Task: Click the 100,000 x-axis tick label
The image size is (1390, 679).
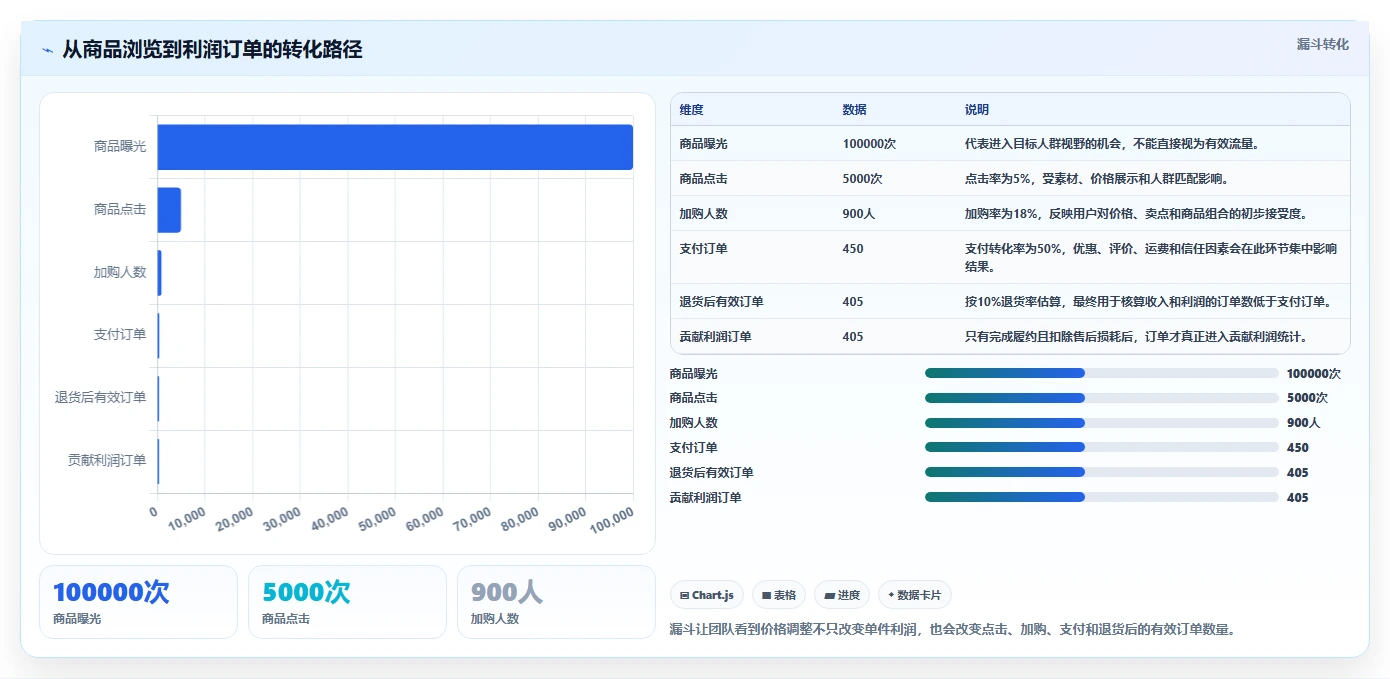Action: pos(612,520)
